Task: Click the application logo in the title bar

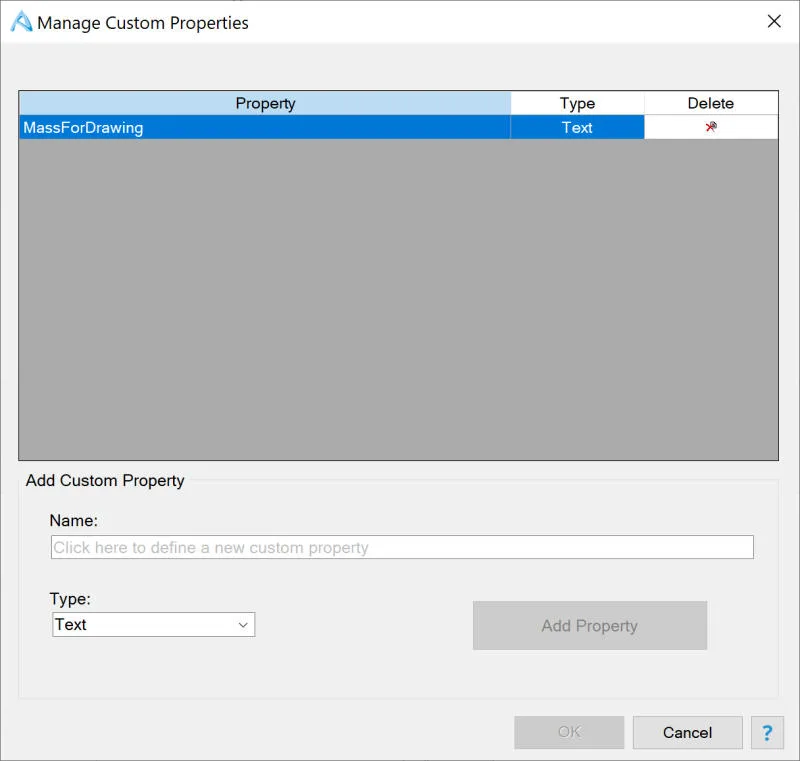Action: [x=21, y=22]
